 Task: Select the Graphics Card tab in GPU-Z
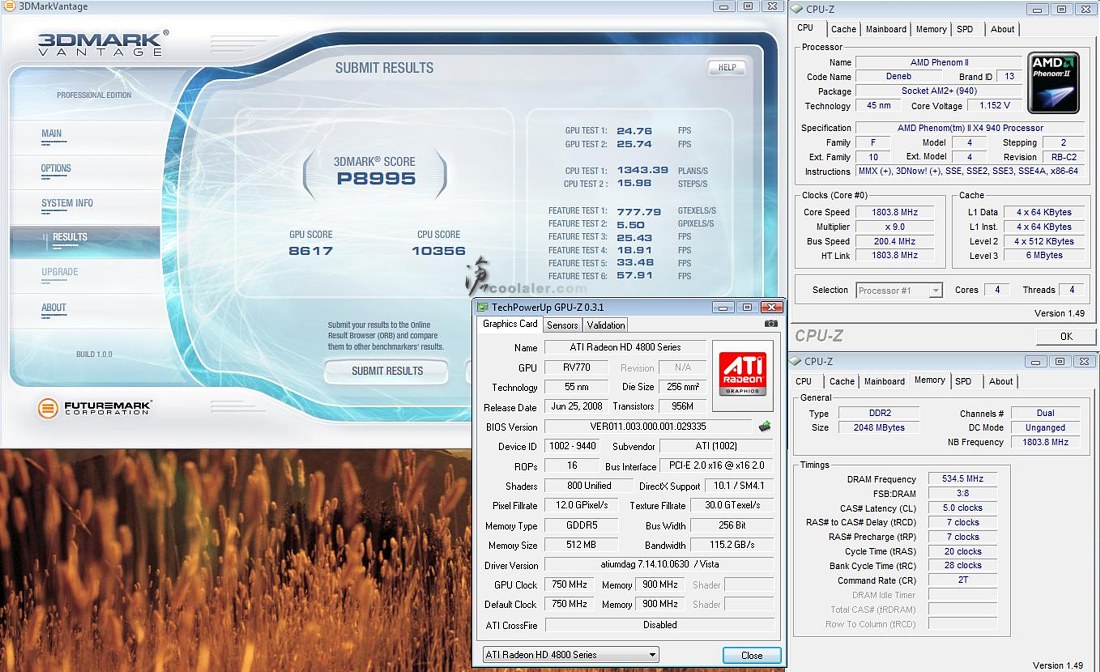point(510,324)
